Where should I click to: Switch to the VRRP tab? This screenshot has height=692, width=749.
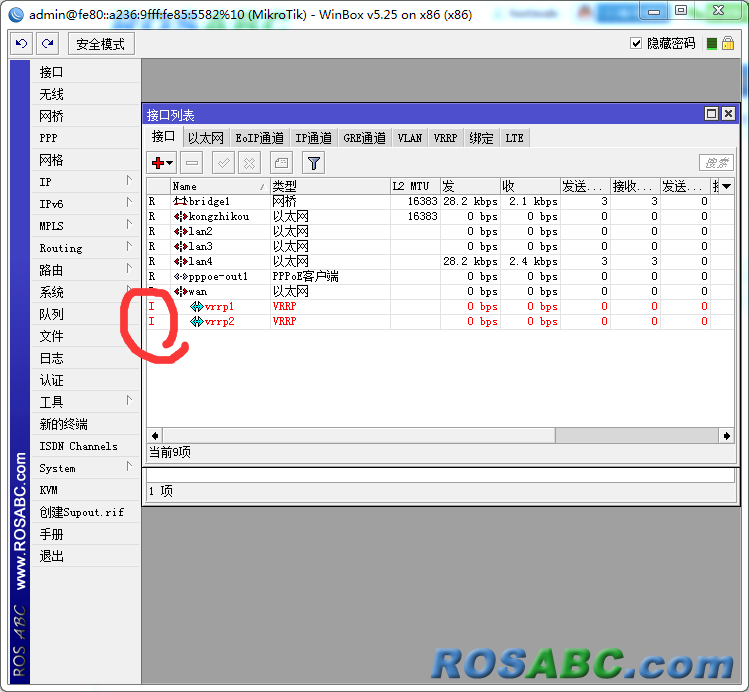(x=445, y=138)
